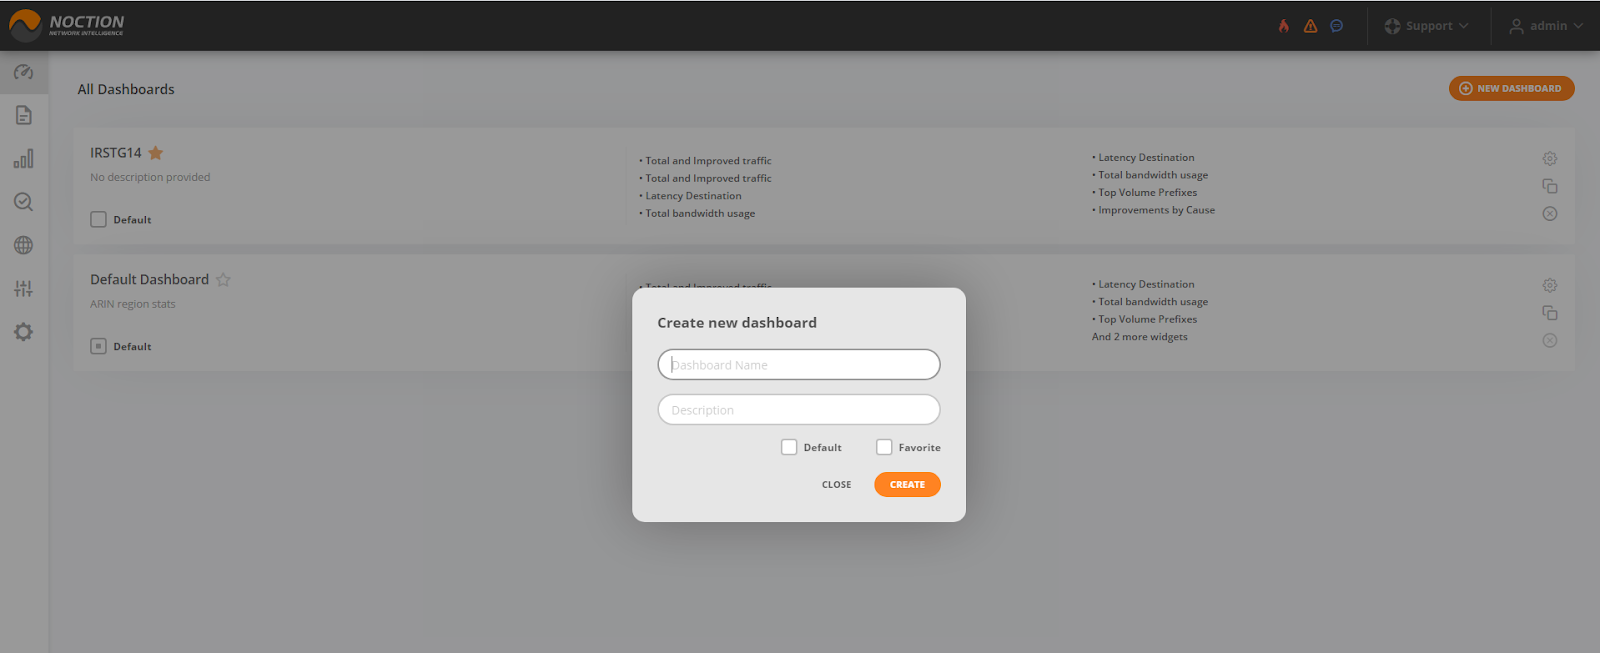Viewport: 1600px width, 653px height.
Task: Open the sliders configuration sidebar icon
Action: (23, 289)
